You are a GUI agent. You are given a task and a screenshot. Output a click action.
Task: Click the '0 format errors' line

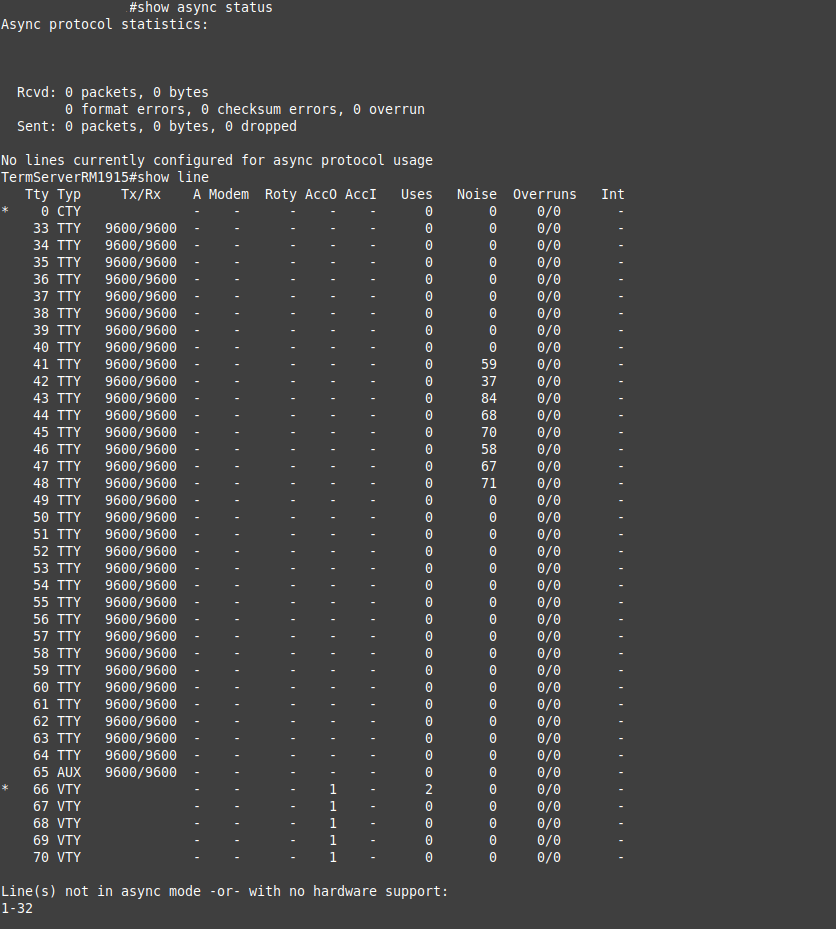point(245,110)
